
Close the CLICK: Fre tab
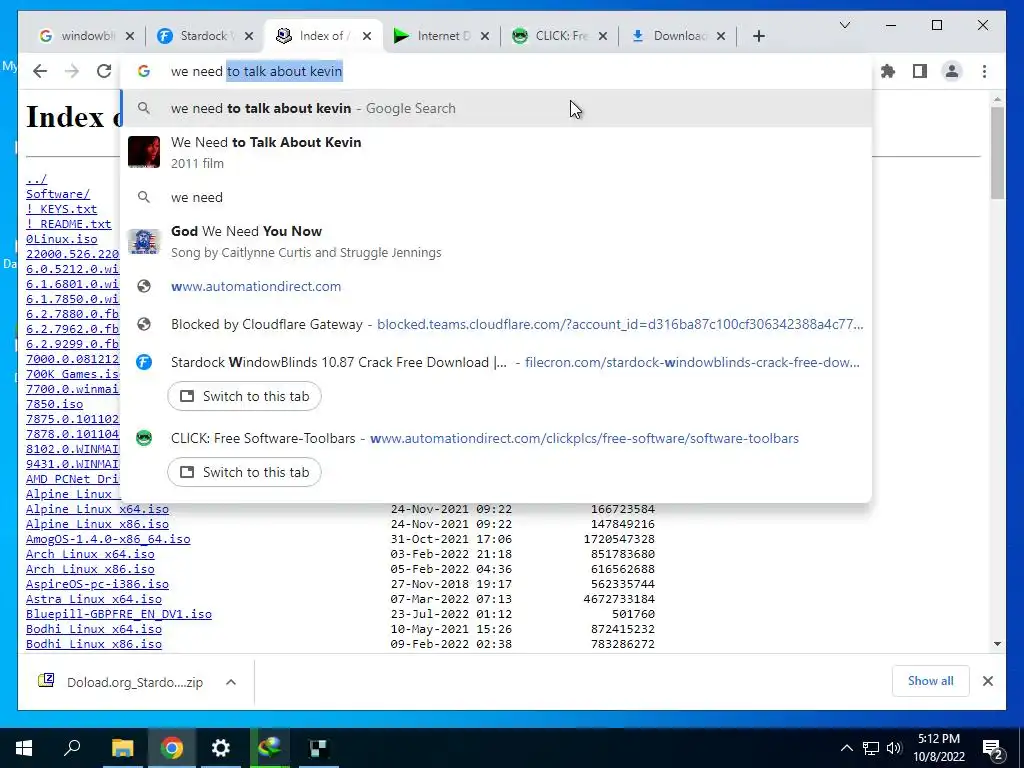point(603,36)
